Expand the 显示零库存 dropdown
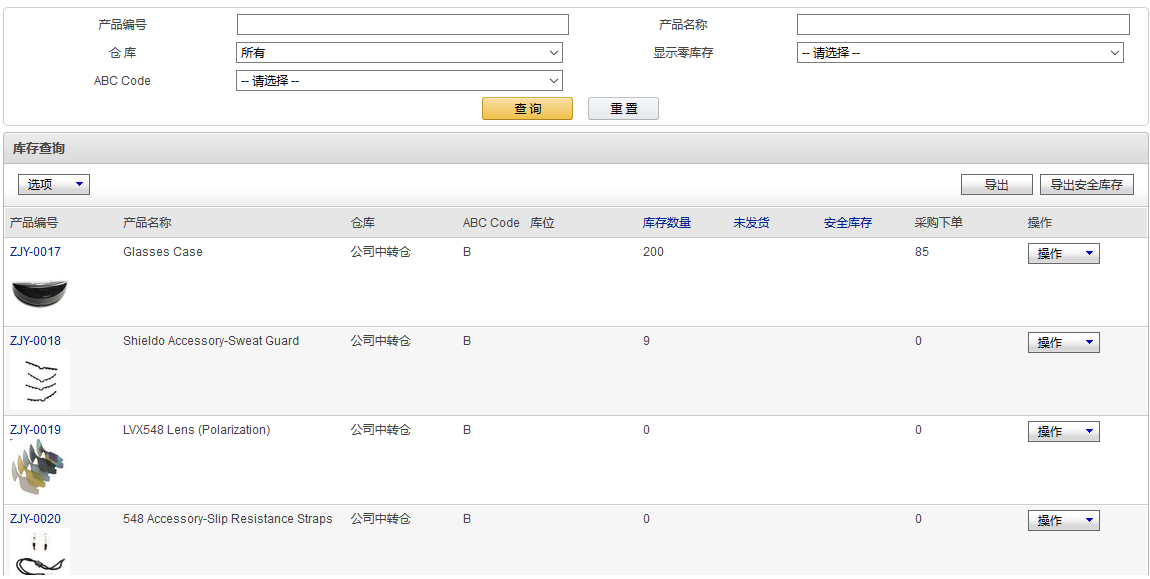 tap(960, 53)
